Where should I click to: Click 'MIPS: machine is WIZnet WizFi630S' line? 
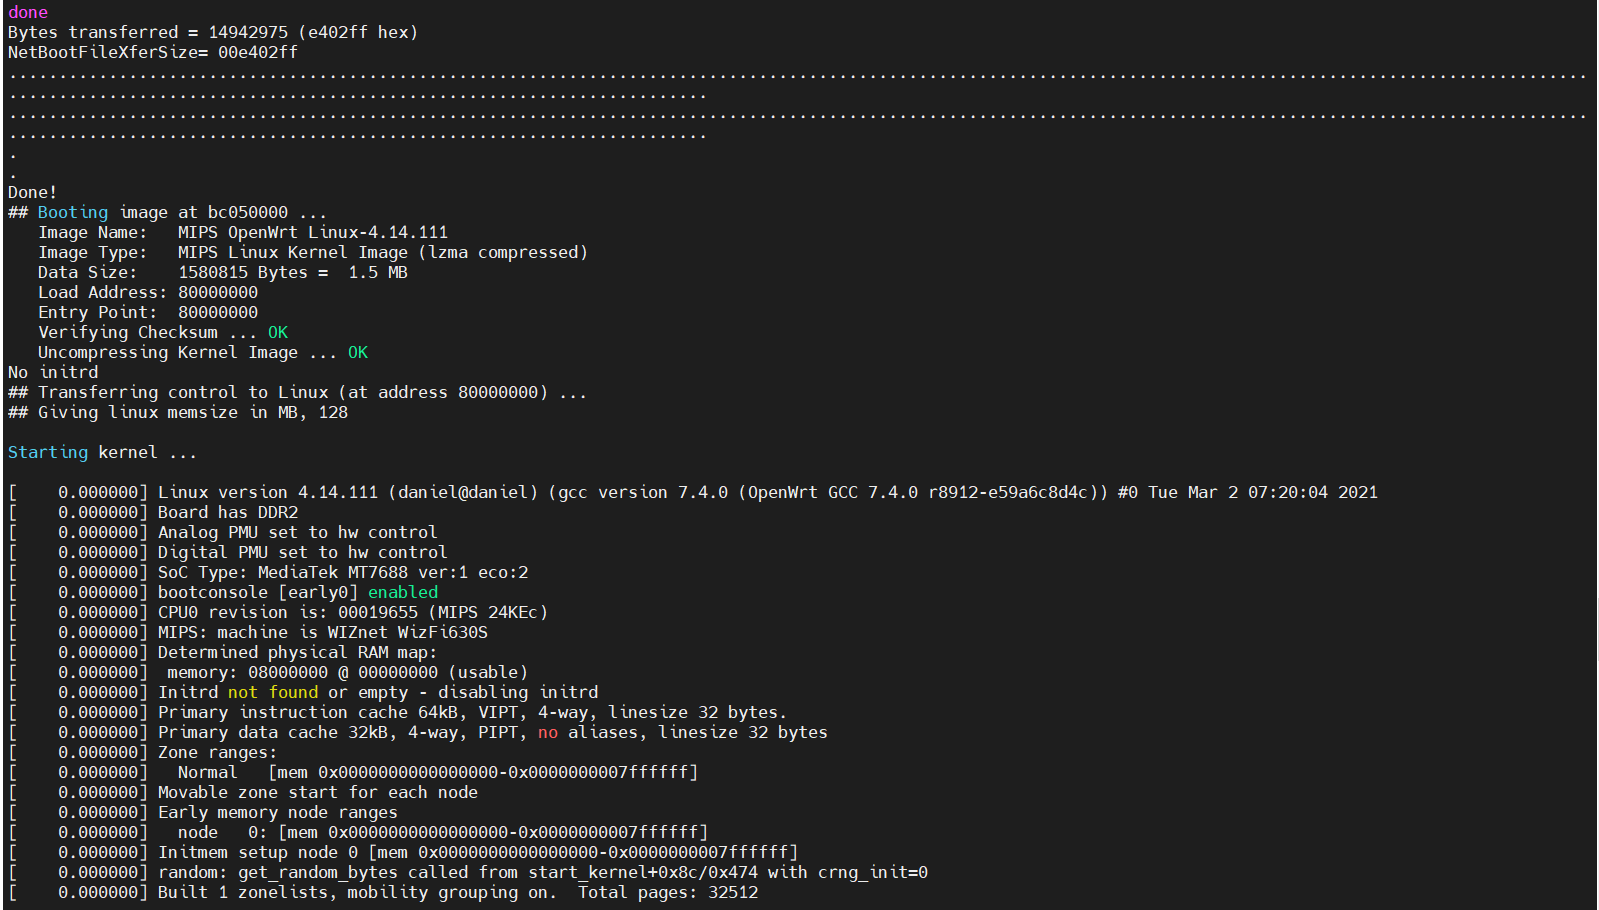click(x=248, y=632)
